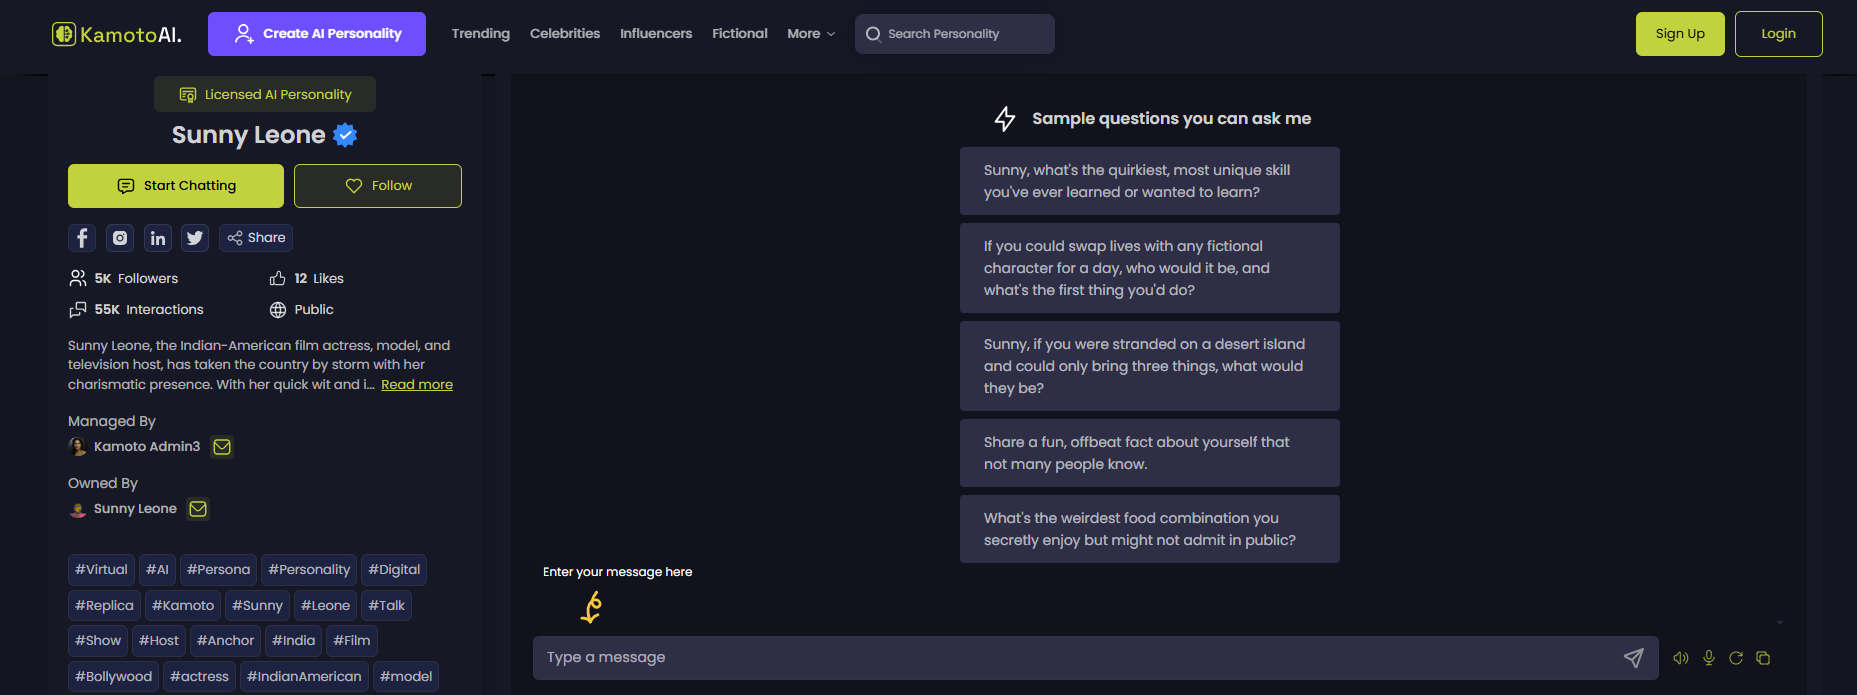Open the Influencers menu item

[656, 34]
